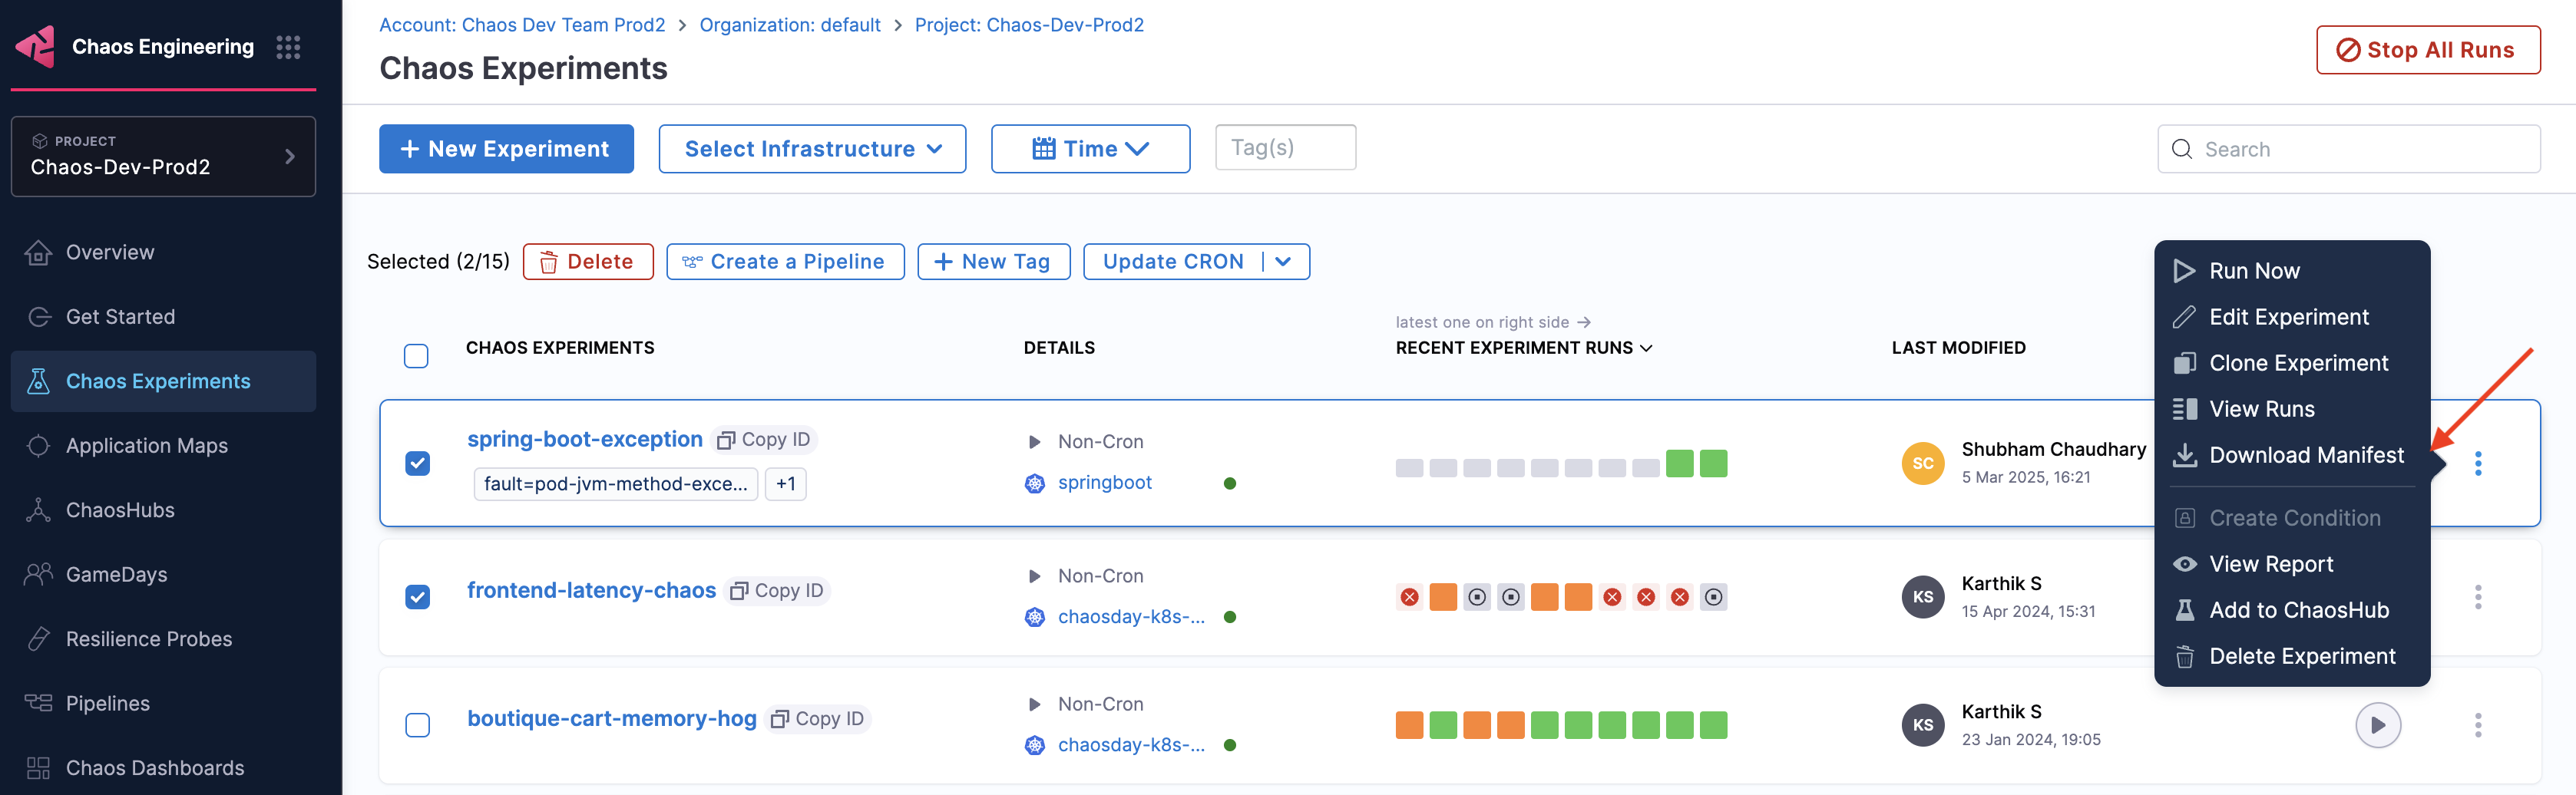Viewport: 2576px width, 795px height.
Task: Run the boutique-cart-memory-hog experiment play button
Action: click(2377, 725)
